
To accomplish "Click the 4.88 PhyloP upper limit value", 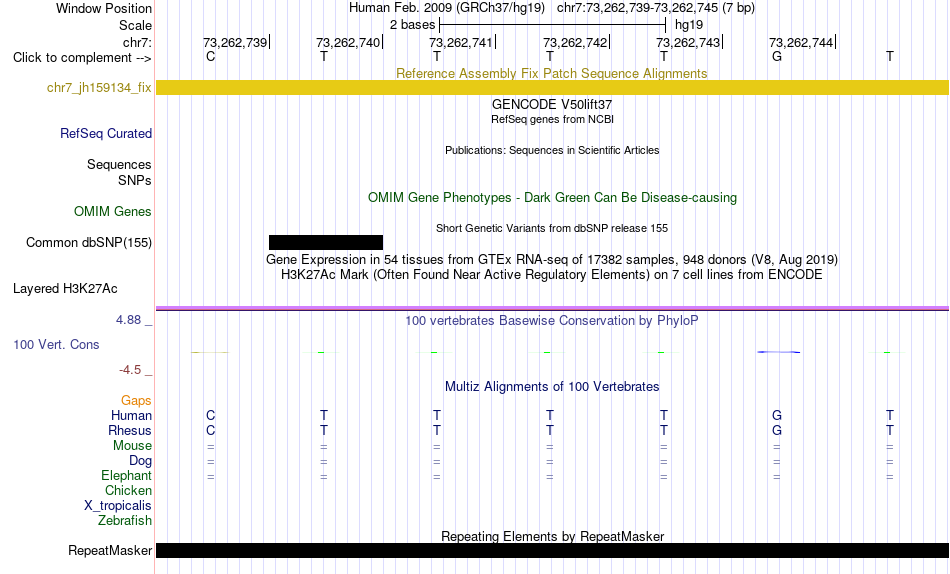I will (x=128, y=320).
